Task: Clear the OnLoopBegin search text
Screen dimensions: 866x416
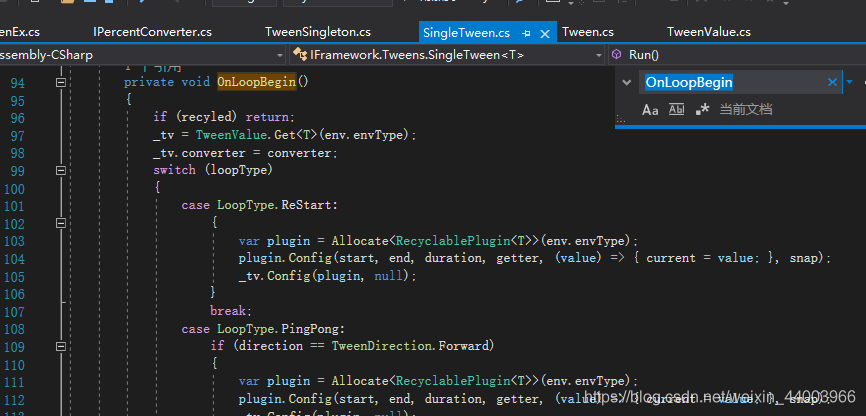Action: tap(832, 83)
